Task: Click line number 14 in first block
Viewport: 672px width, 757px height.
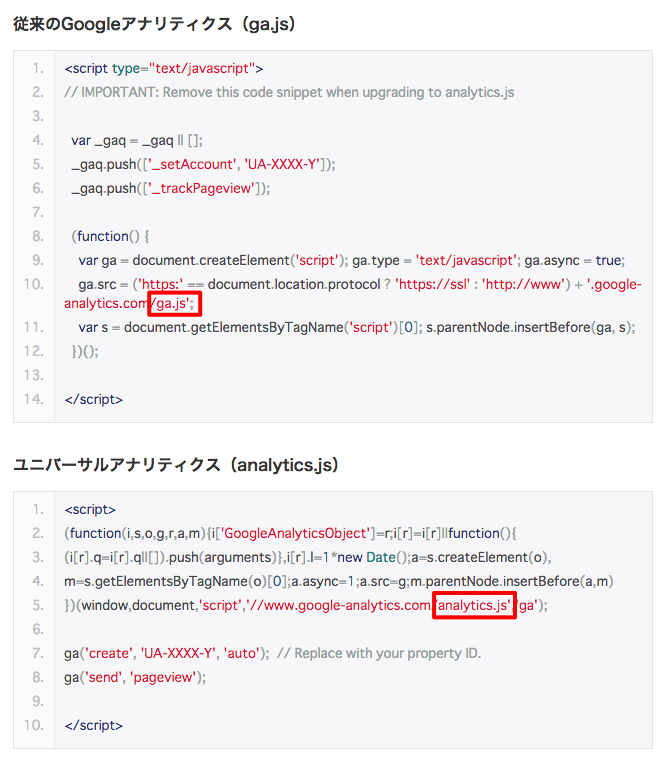Action: (x=34, y=399)
